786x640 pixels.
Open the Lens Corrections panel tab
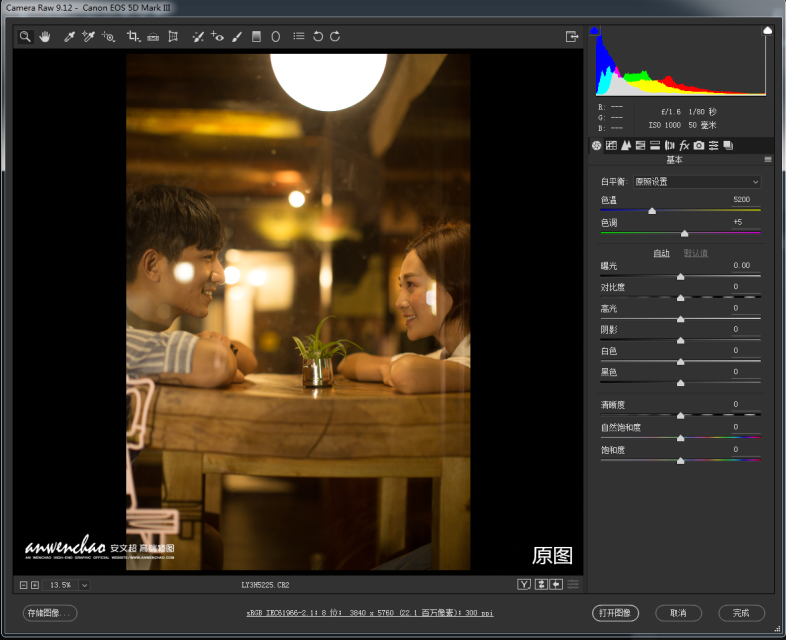point(669,145)
